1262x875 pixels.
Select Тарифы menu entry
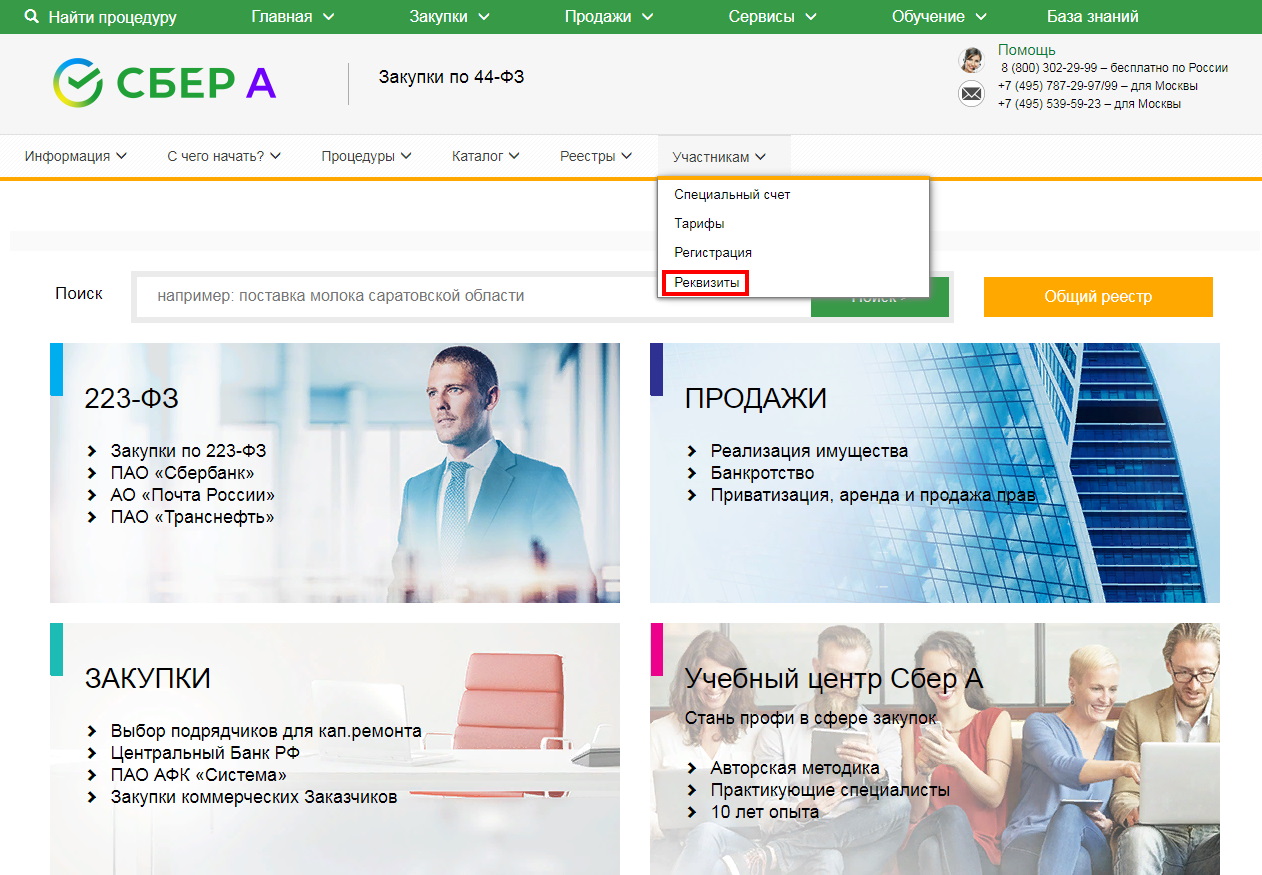699,224
